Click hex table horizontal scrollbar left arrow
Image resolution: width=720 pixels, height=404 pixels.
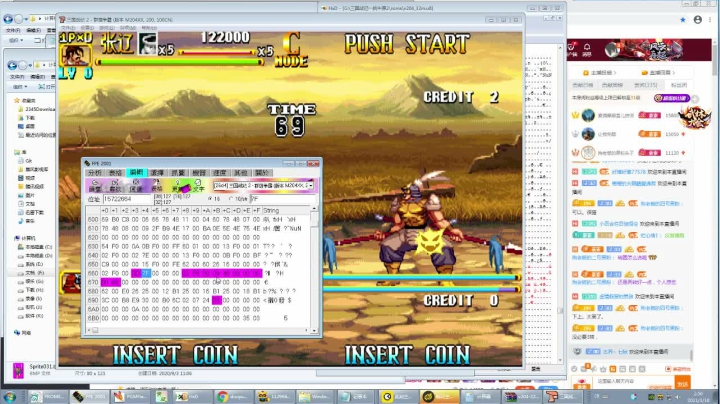[89, 330]
